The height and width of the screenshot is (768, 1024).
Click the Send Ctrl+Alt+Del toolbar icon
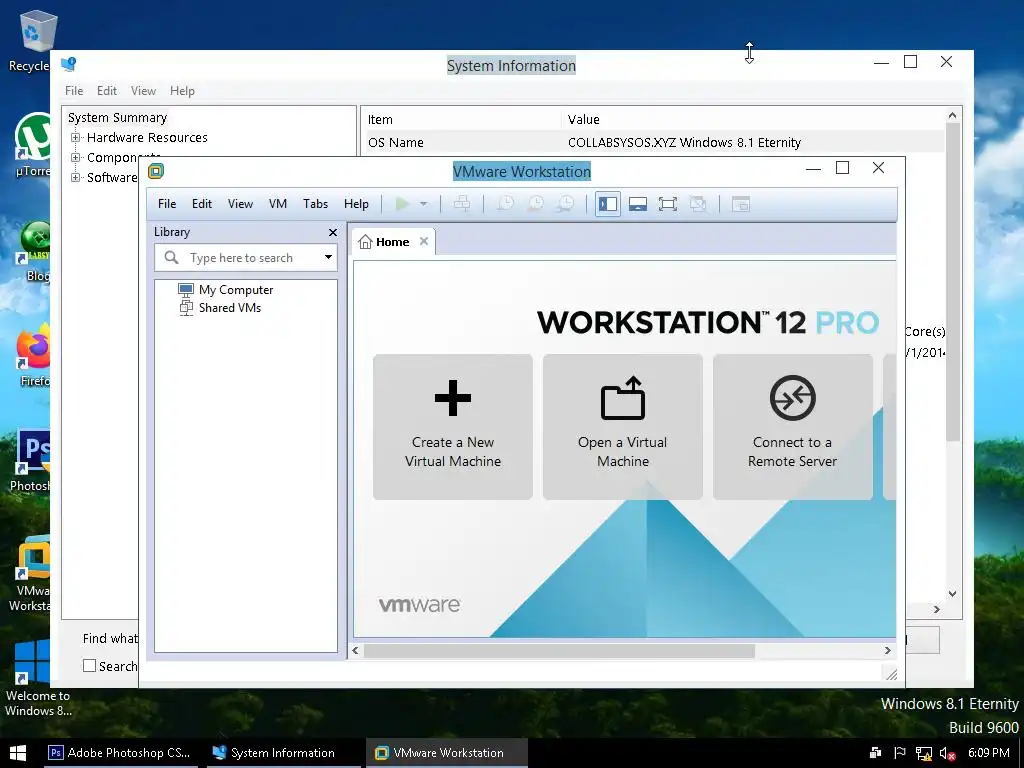tap(462, 204)
